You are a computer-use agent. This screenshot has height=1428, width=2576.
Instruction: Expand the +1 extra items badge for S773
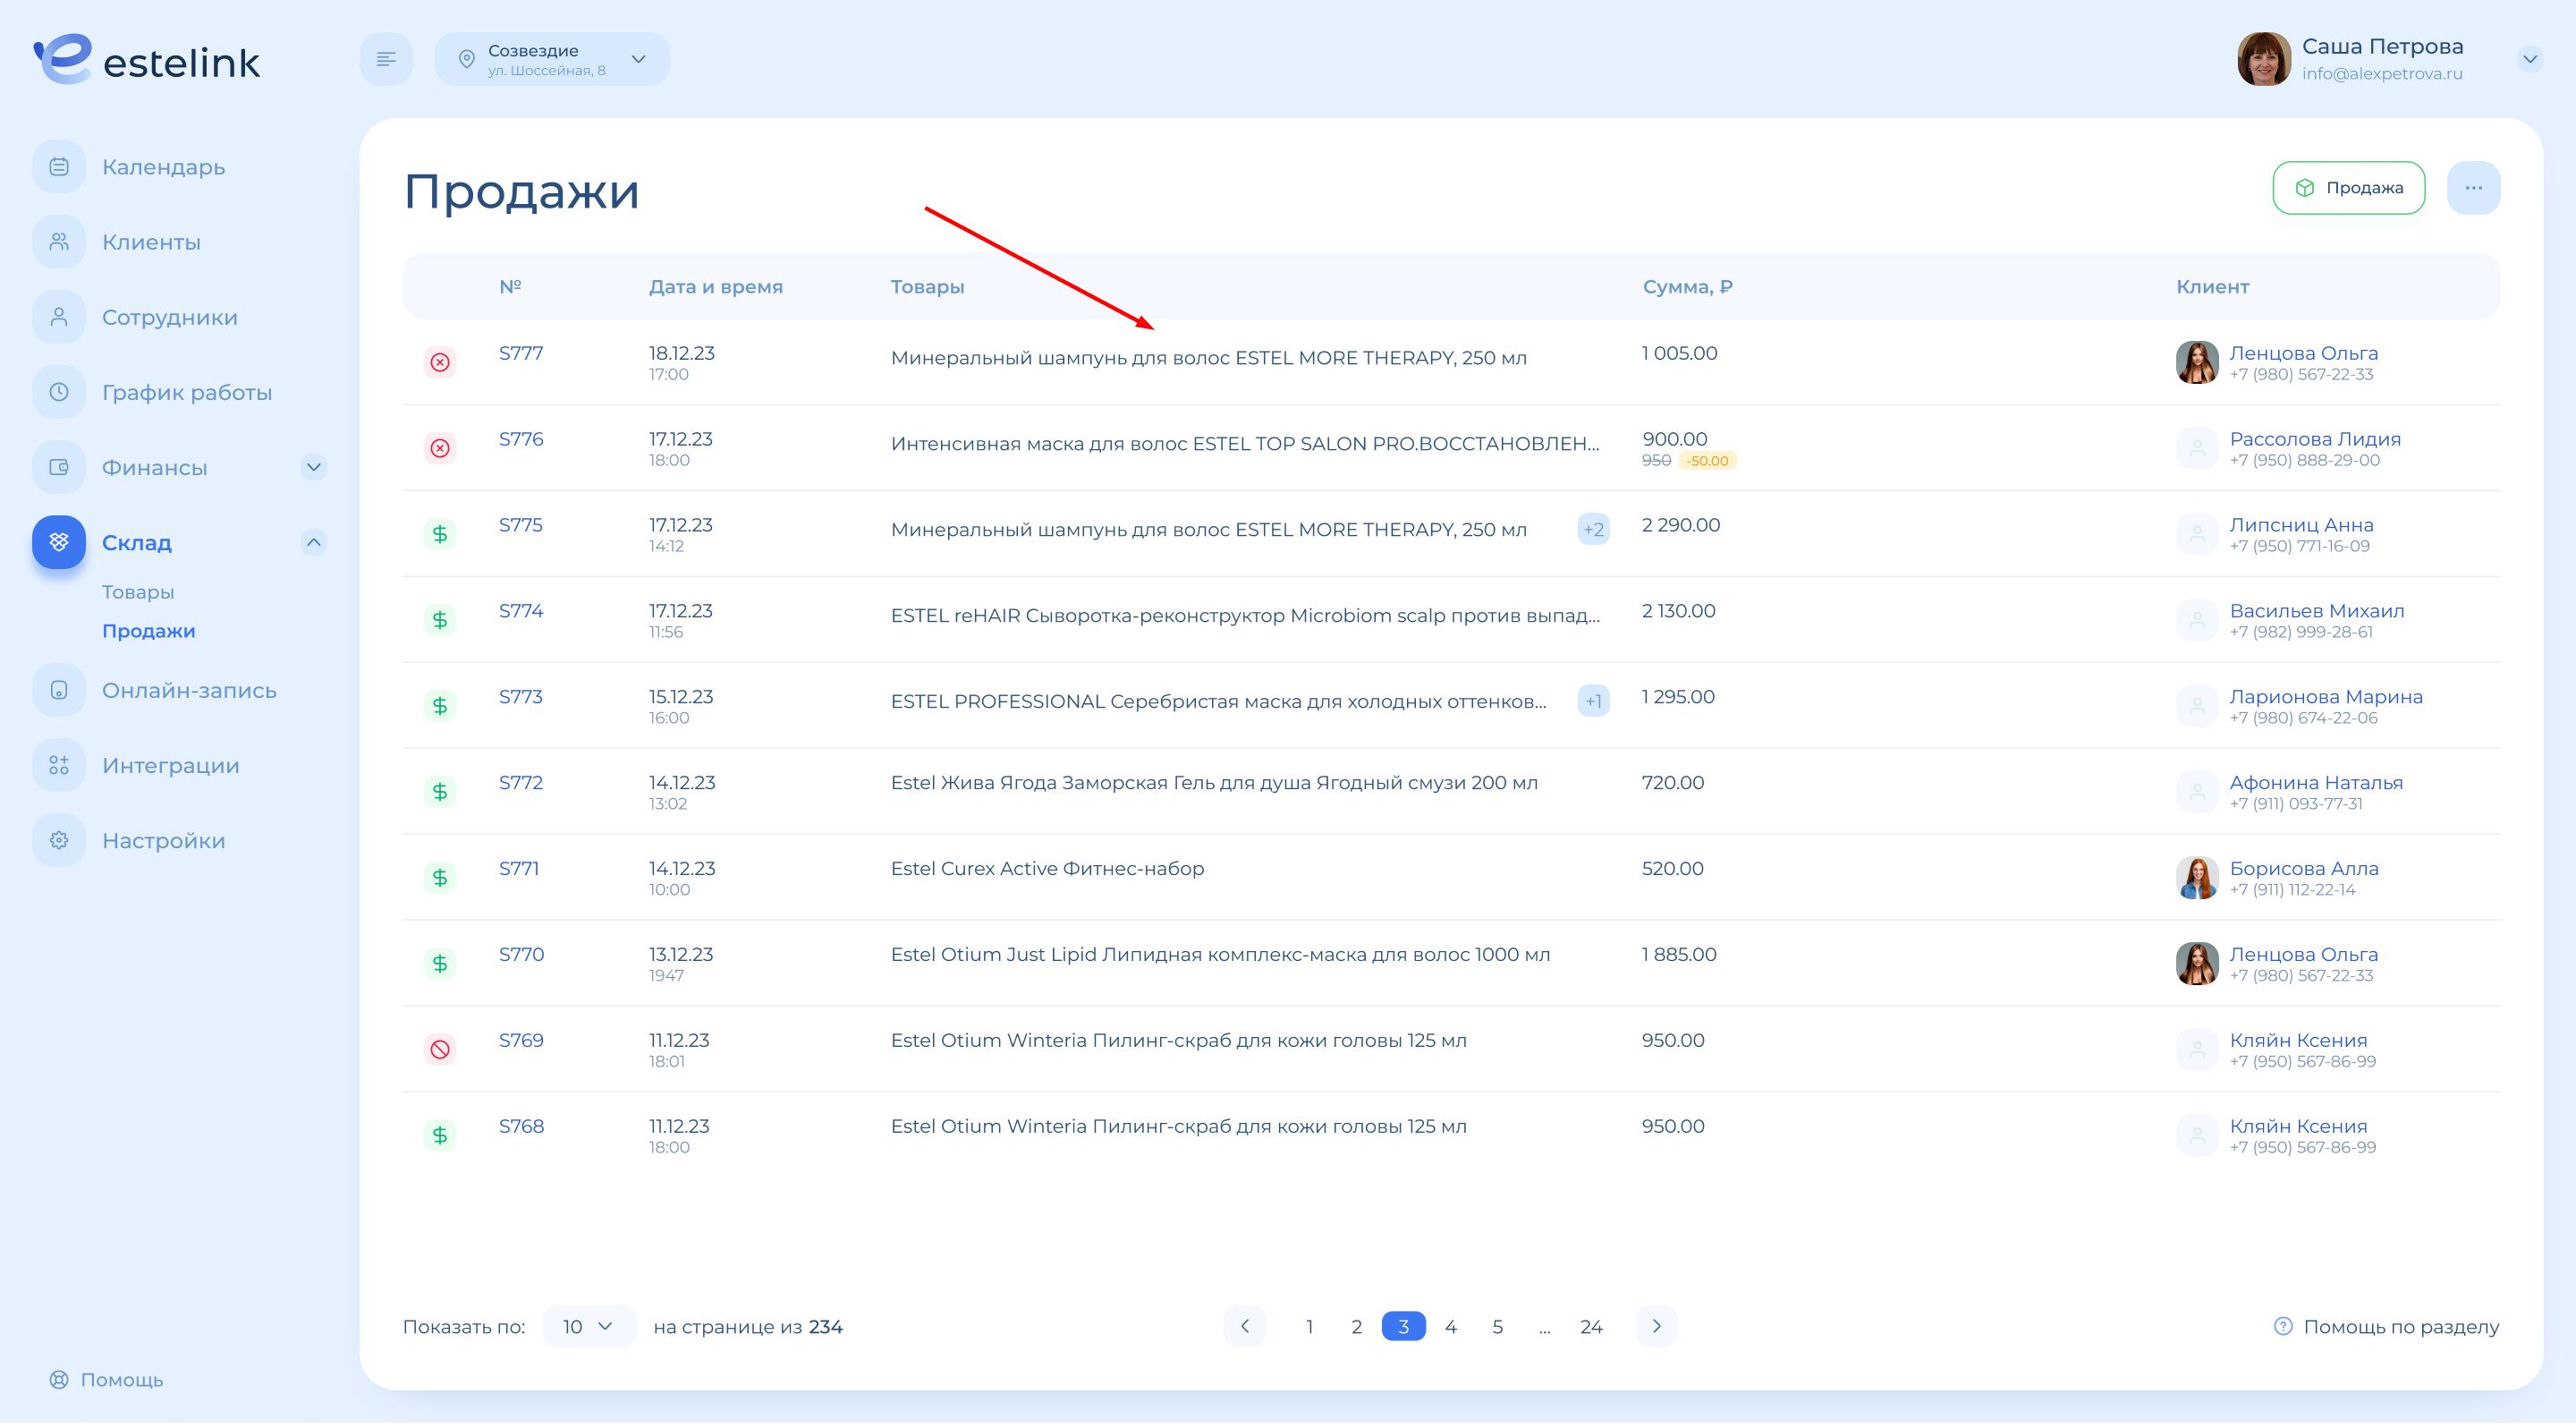pos(1593,702)
